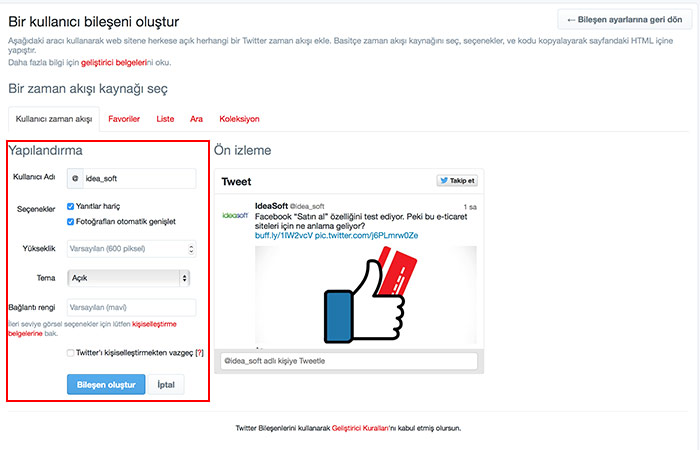The height and width of the screenshot is (450, 700).
Task: Focus the Kullanıcı Adı username field
Action: pos(139,179)
